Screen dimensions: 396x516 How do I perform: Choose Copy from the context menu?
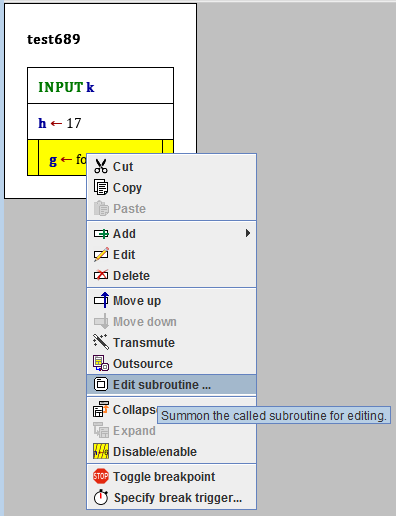click(x=171, y=187)
